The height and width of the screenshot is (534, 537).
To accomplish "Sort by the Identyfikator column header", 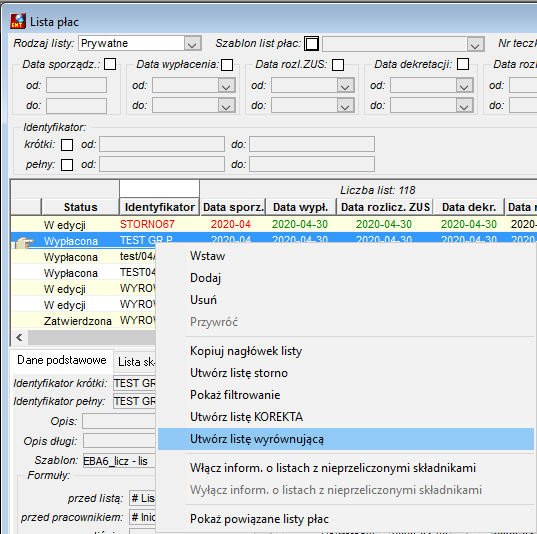I will [160, 207].
